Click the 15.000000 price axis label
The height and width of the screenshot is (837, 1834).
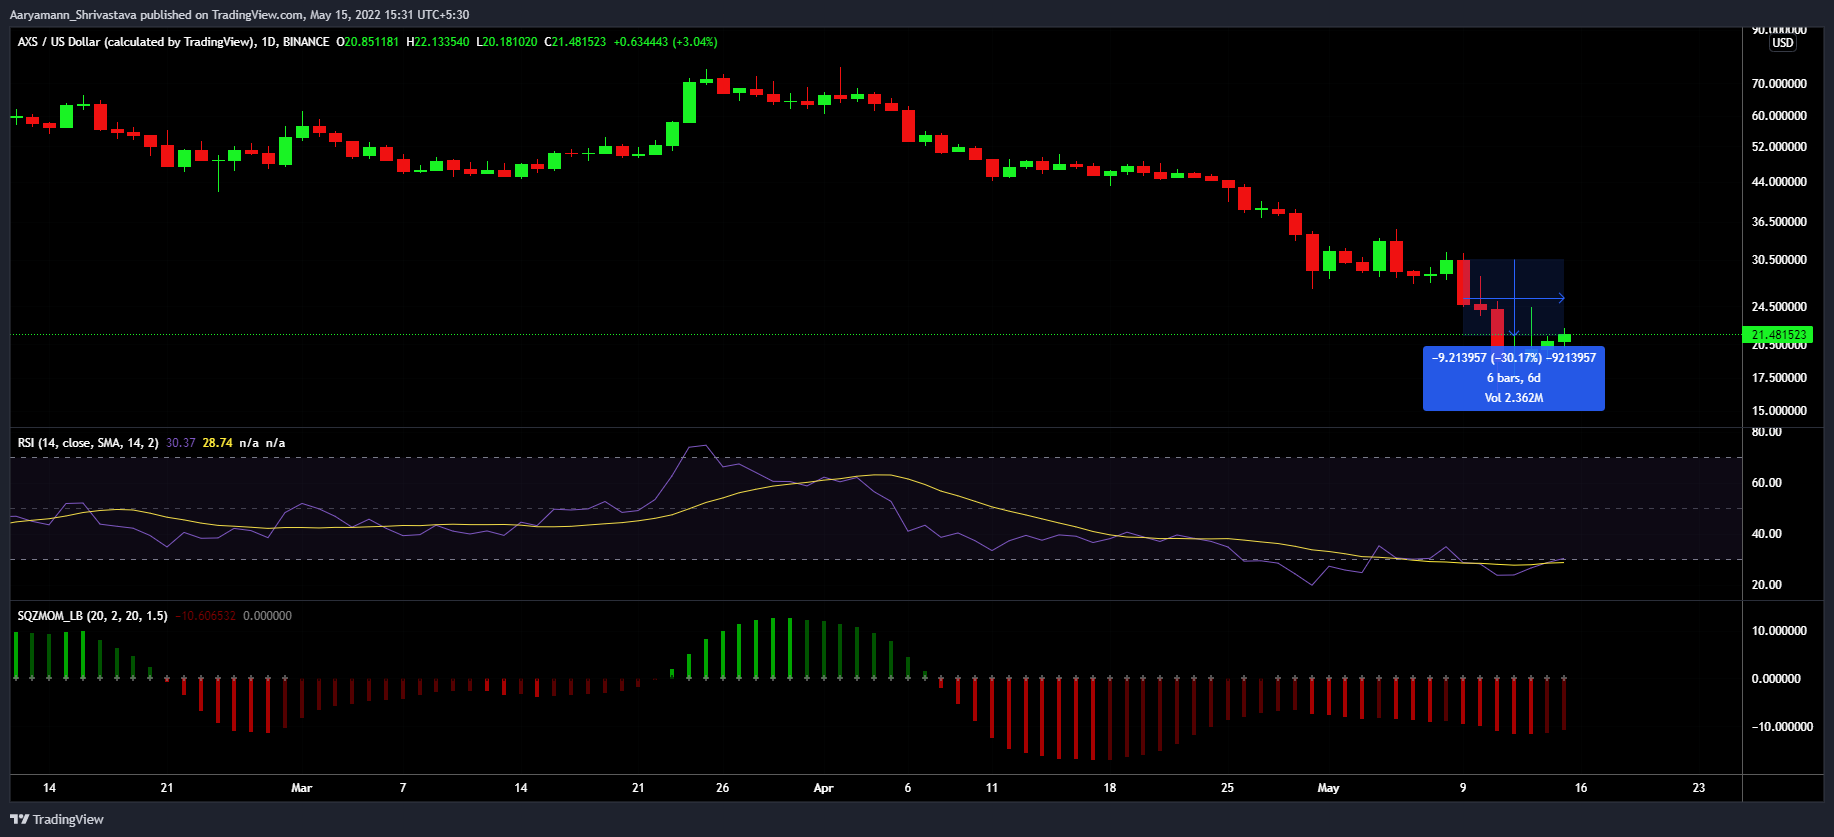pos(1779,411)
